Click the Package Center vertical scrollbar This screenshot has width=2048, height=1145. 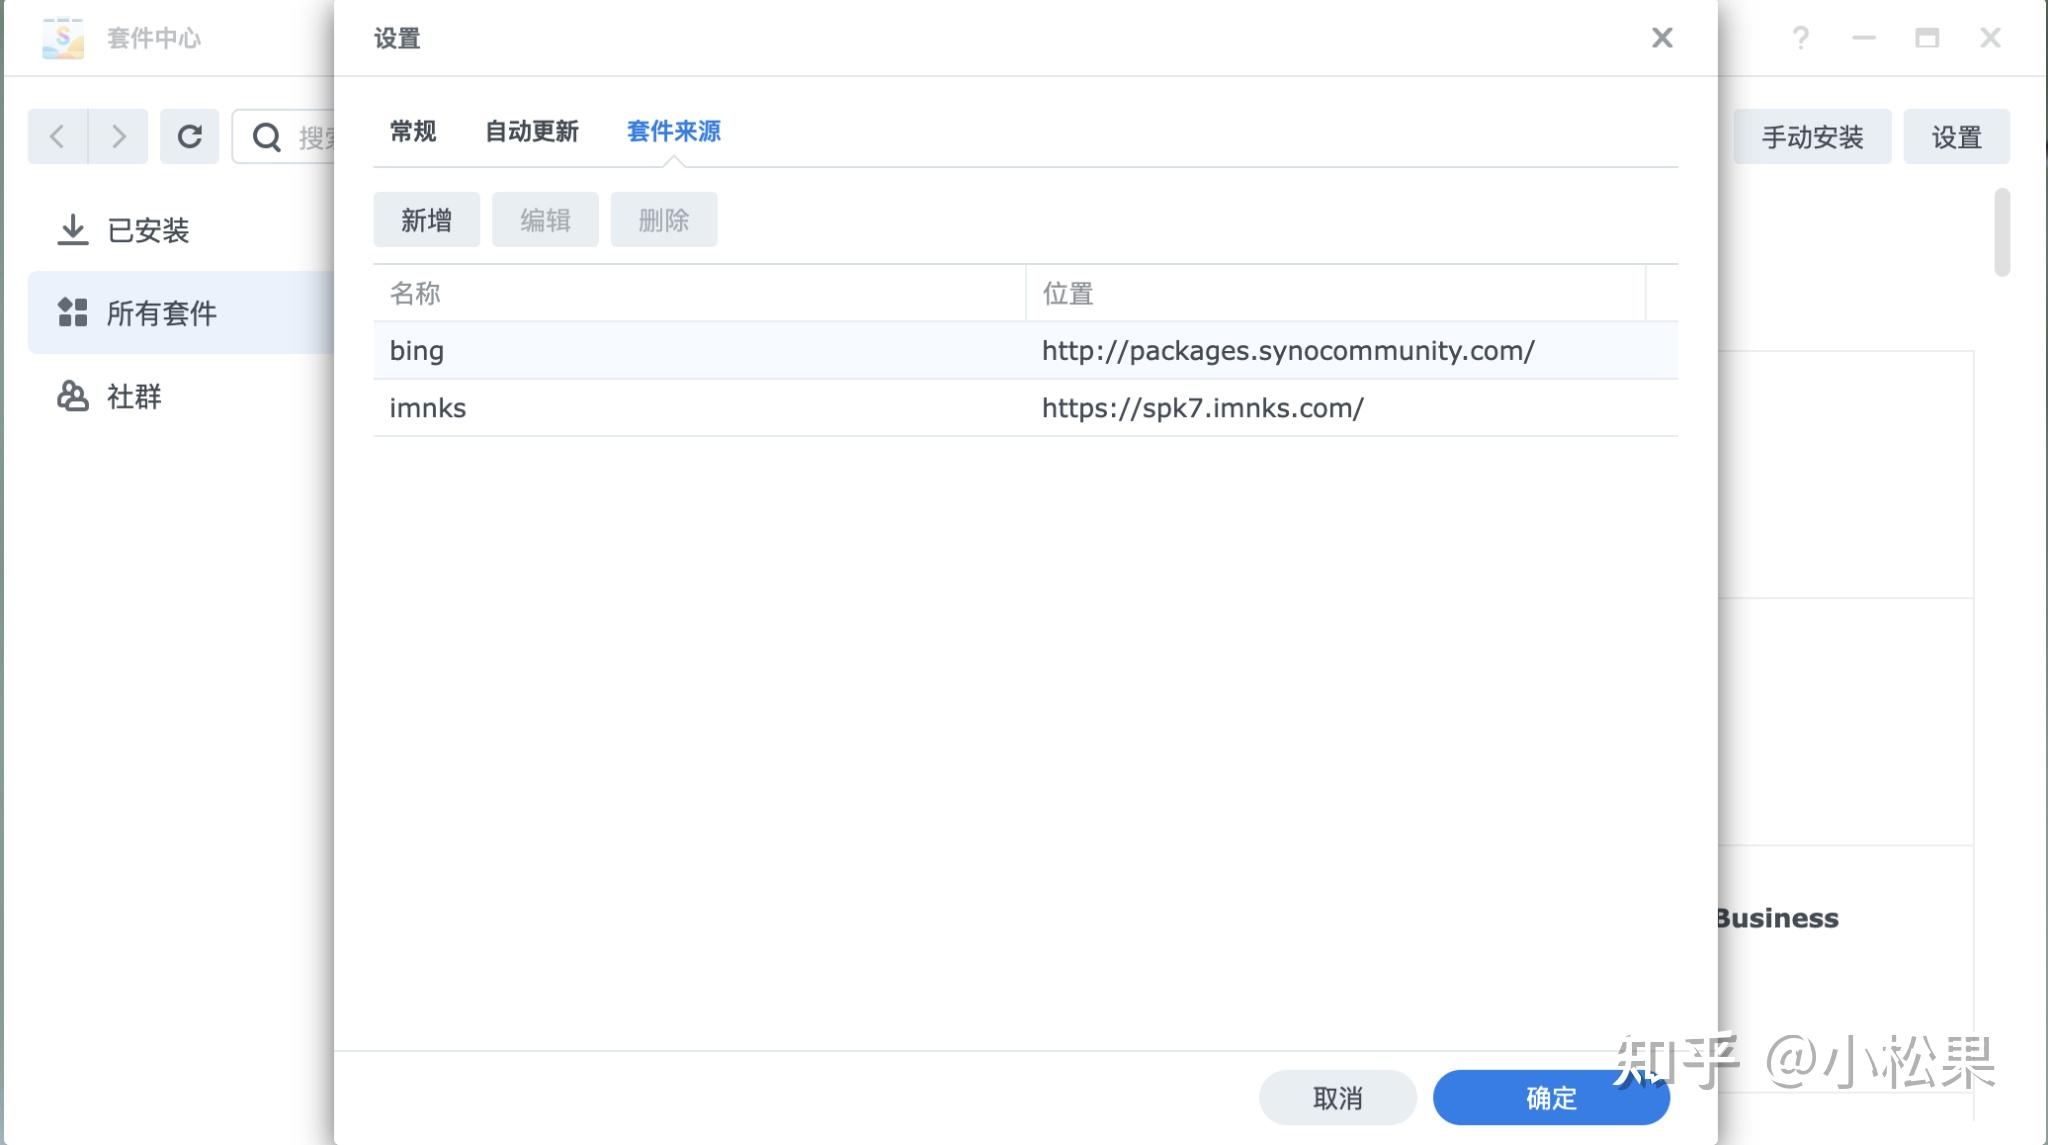[2002, 232]
